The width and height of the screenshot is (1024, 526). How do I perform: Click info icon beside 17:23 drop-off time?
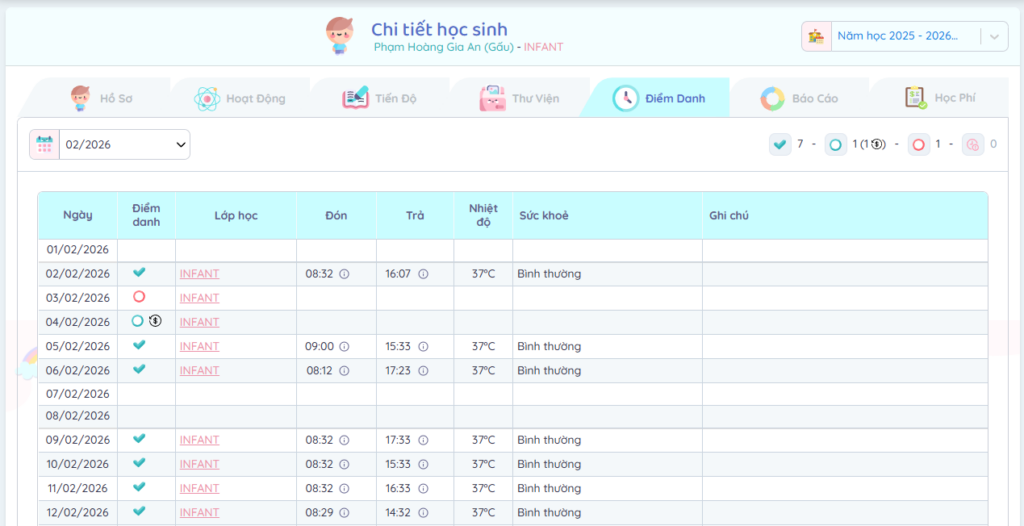tap(423, 371)
